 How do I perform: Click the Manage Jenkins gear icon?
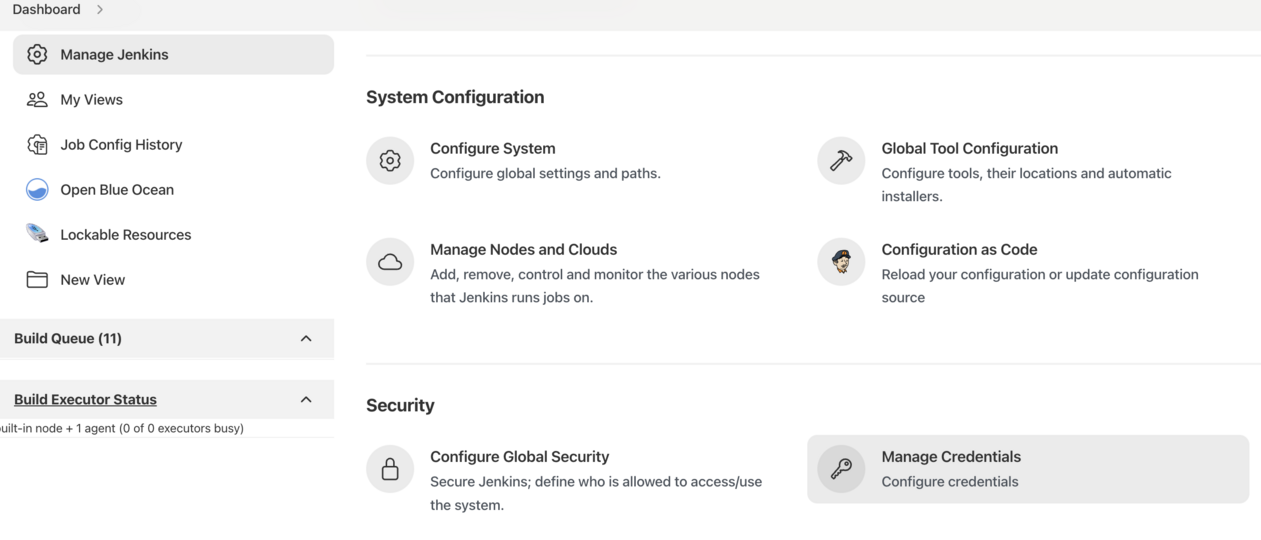37,54
